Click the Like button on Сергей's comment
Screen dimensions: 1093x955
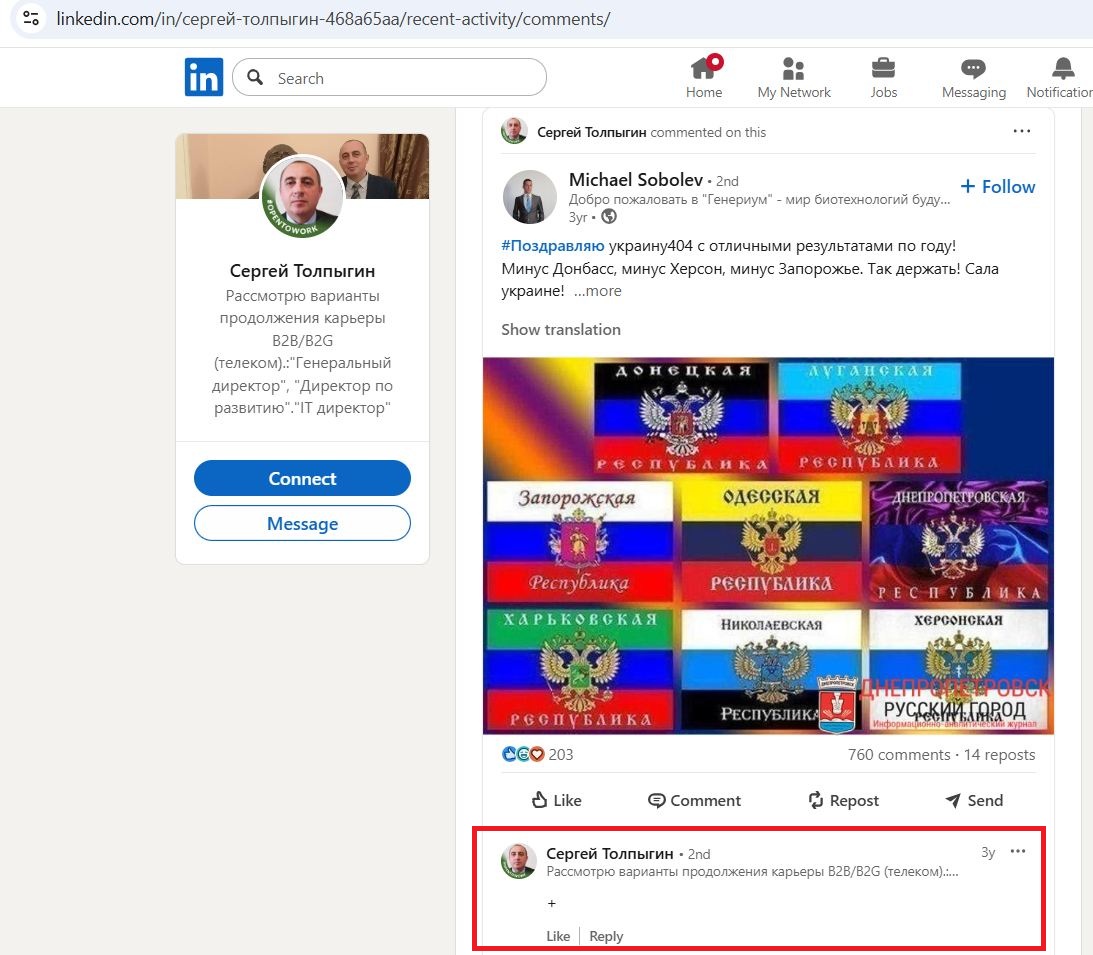tap(557, 936)
